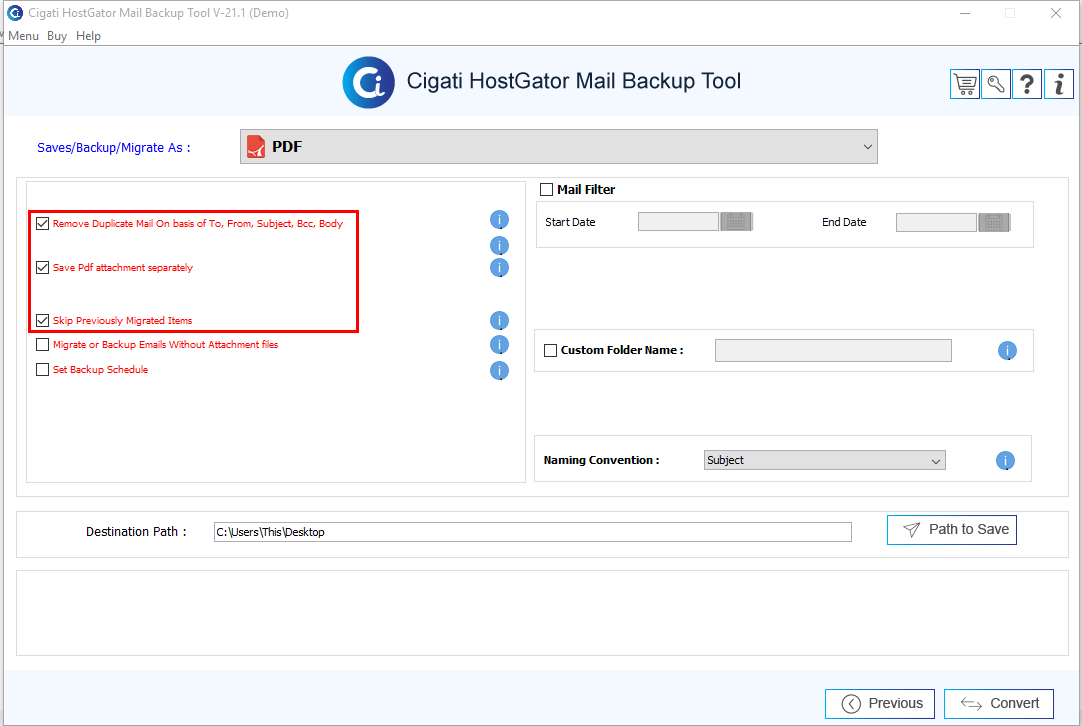Open the Naming Convention Subject dropdown

coord(825,460)
